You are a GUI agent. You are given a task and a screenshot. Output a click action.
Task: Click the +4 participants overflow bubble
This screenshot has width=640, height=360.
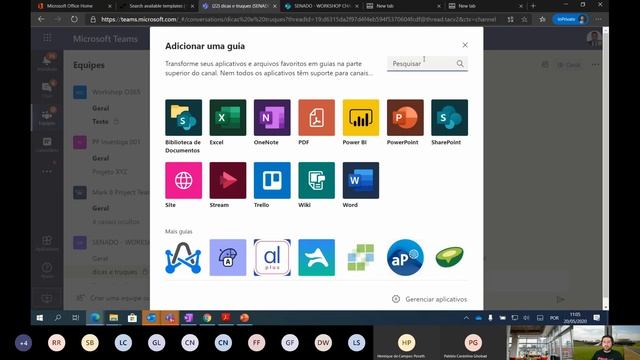tap(24, 343)
